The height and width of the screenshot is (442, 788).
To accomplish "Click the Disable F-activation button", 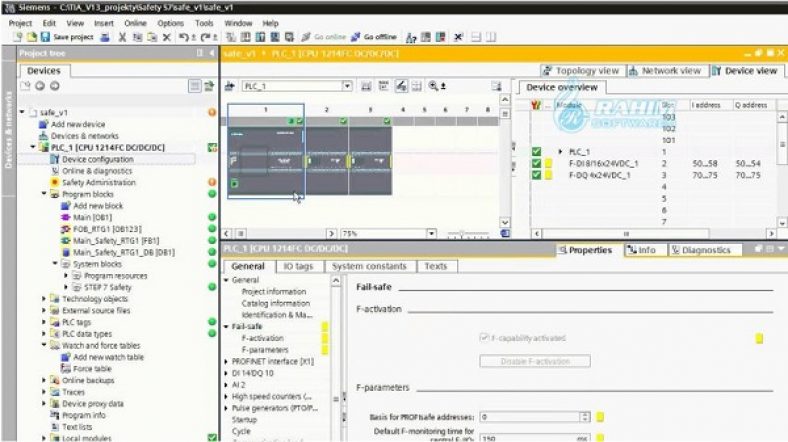I will coord(535,361).
